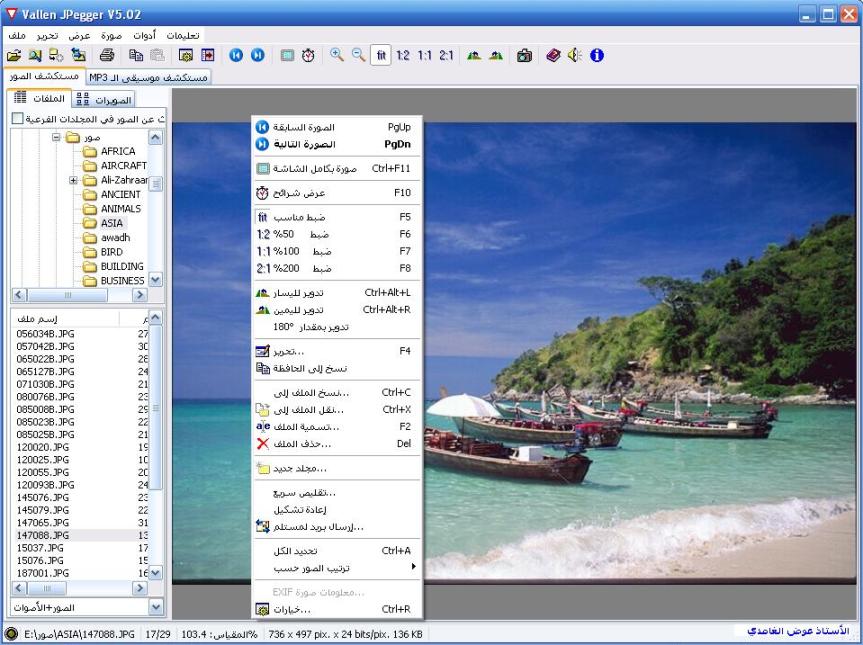Screen dimensions: 863x645
Task: Open the blue info icon in toolbar
Action: pyautogui.click(x=597, y=55)
